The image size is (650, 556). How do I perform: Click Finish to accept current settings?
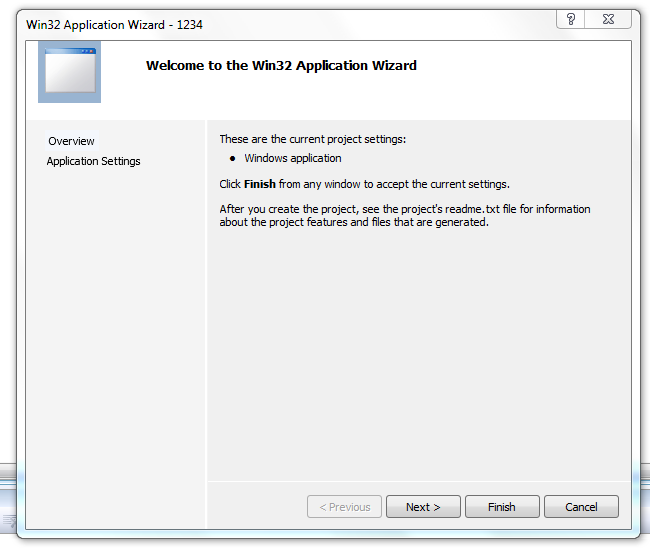pos(502,507)
